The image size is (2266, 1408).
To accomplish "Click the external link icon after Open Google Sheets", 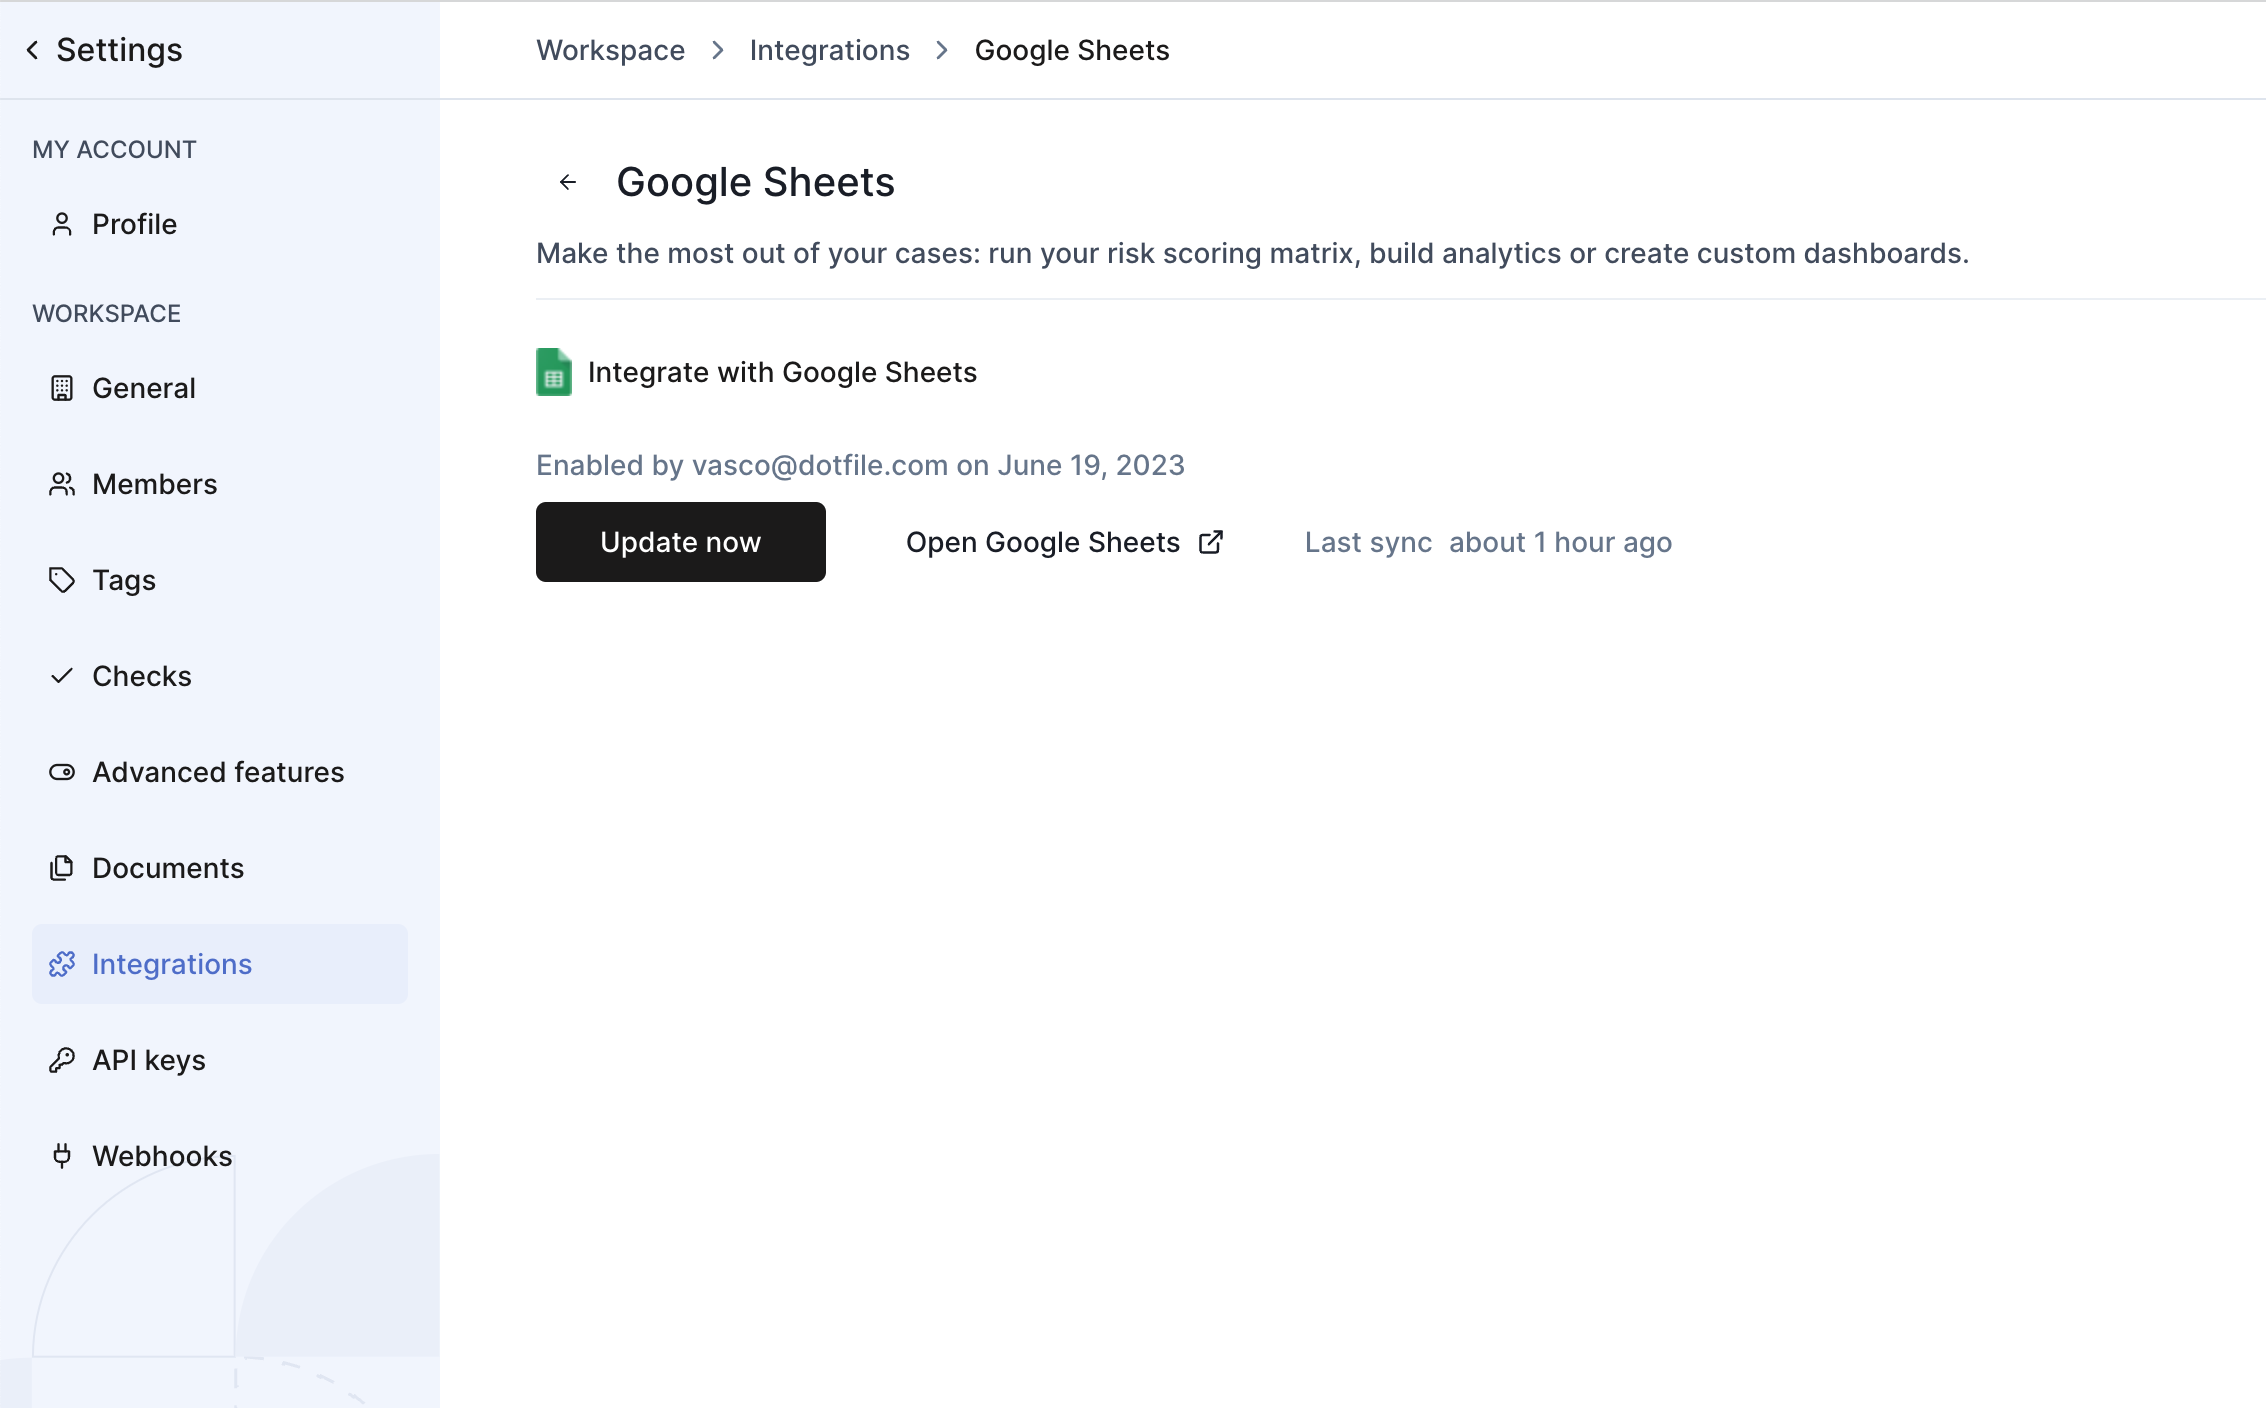I will coord(1211,542).
